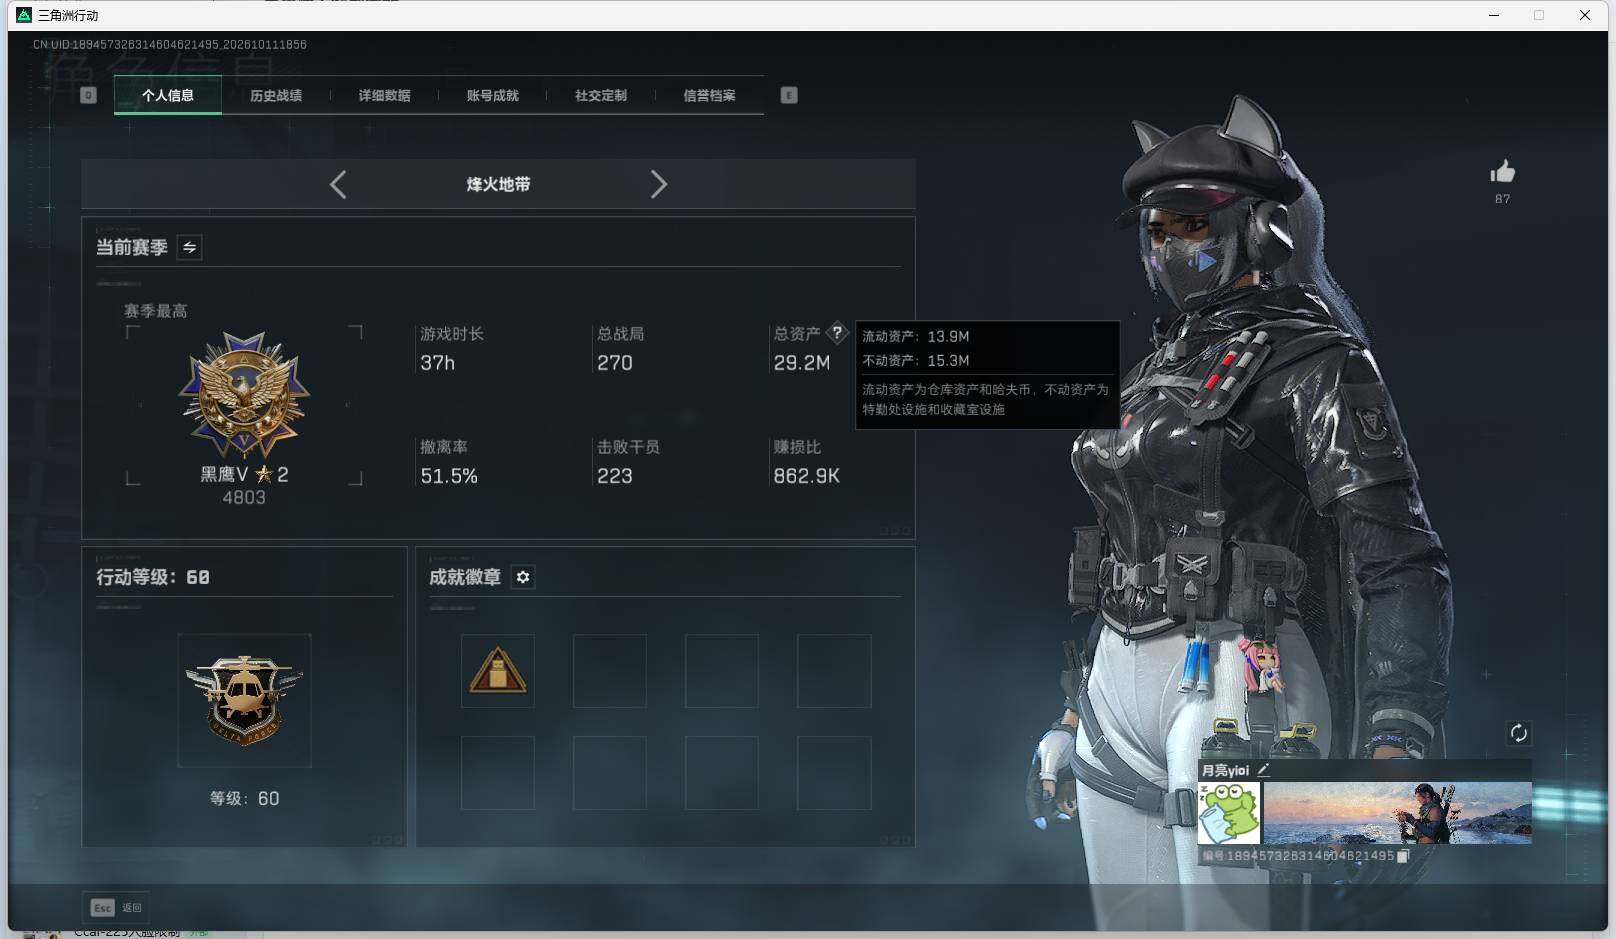Click the 击败干员 223 value
This screenshot has width=1616, height=939.
(x=614, y=476)
